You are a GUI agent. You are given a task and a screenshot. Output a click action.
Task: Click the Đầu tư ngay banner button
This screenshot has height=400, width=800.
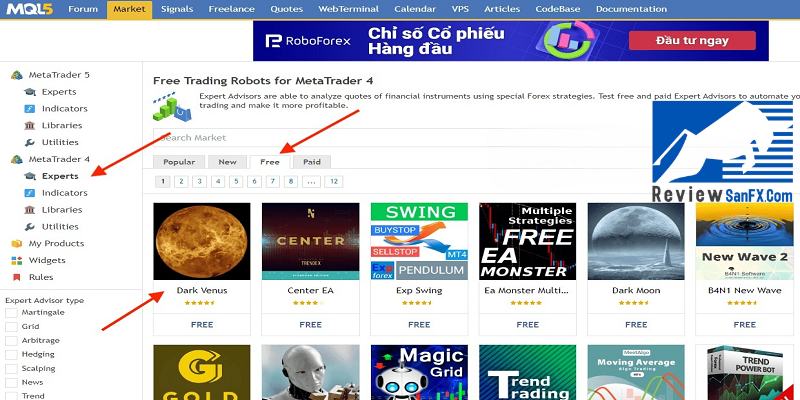[692, 40]
